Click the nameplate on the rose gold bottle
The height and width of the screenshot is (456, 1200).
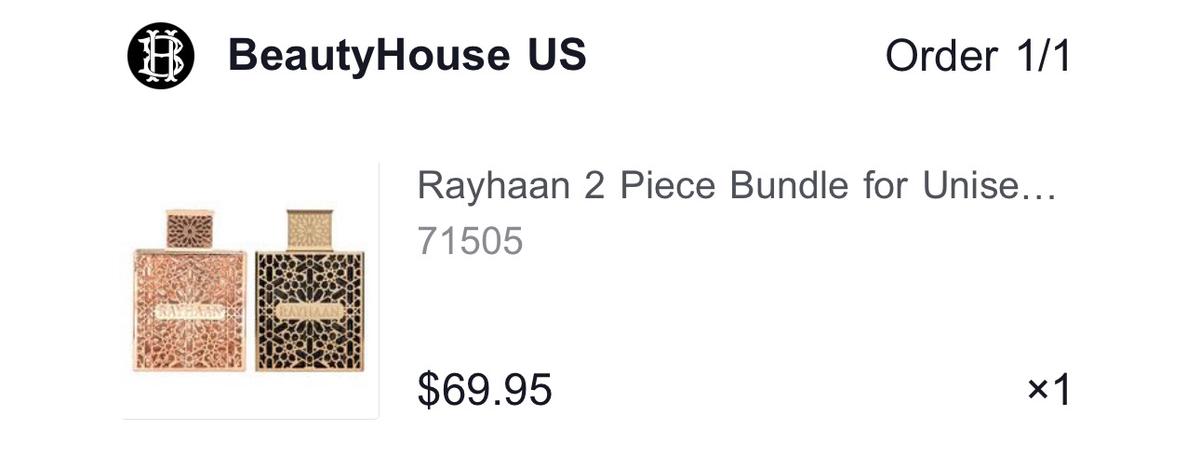click(189, 311)
